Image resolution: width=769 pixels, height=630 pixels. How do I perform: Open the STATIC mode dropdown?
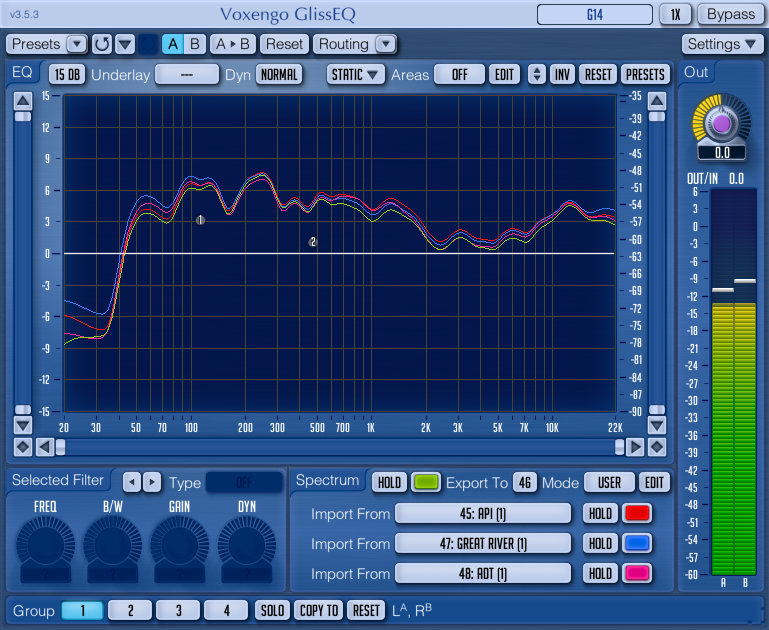click(356, 75)
